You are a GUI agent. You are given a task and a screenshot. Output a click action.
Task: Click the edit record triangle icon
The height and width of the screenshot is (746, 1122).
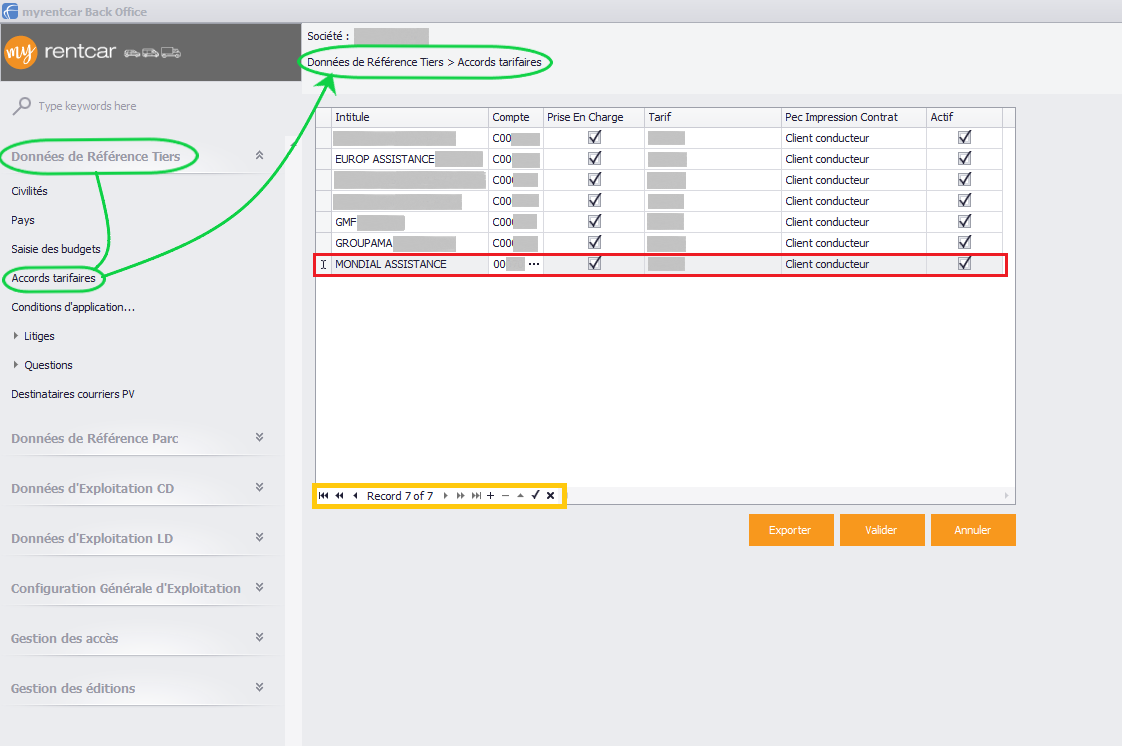(x=520, y=496)
